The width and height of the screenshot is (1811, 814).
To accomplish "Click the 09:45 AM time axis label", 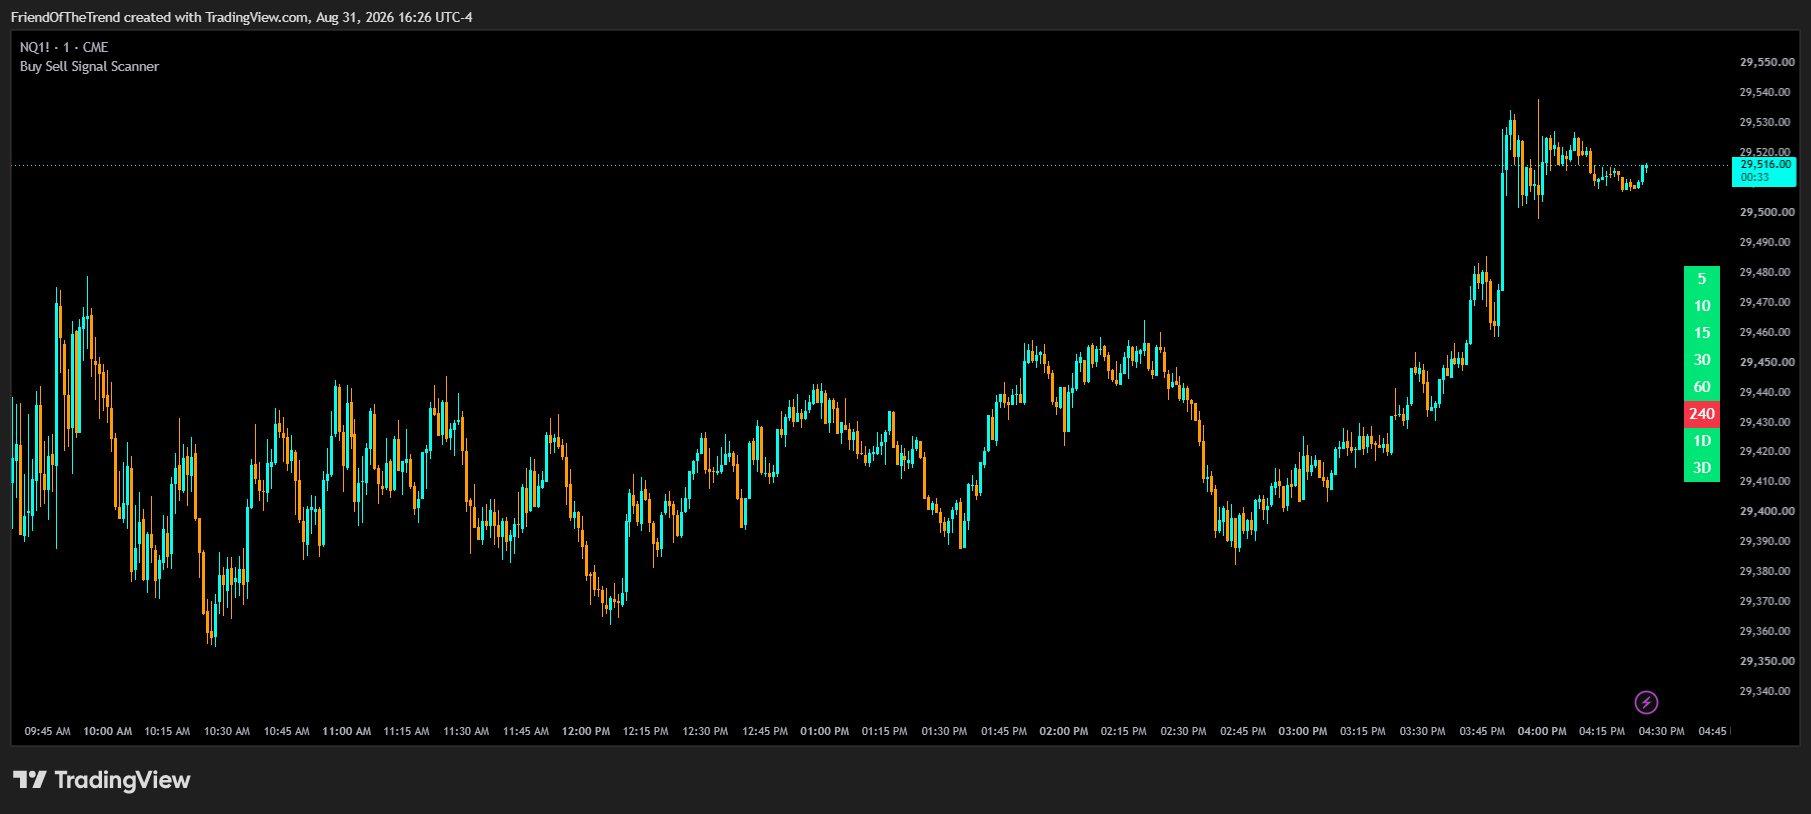I will [48, 731].
